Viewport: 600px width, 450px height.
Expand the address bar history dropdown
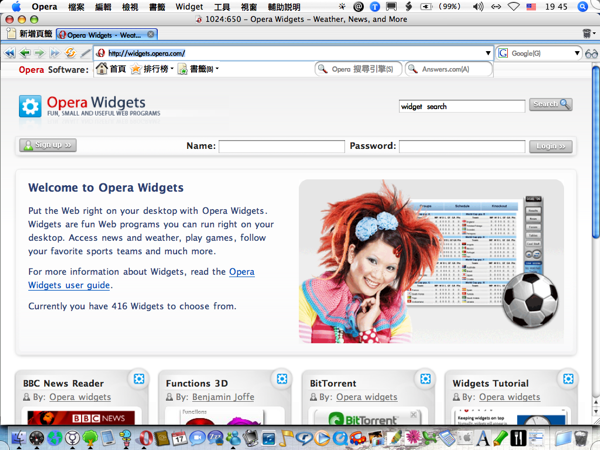pos(488,53)
